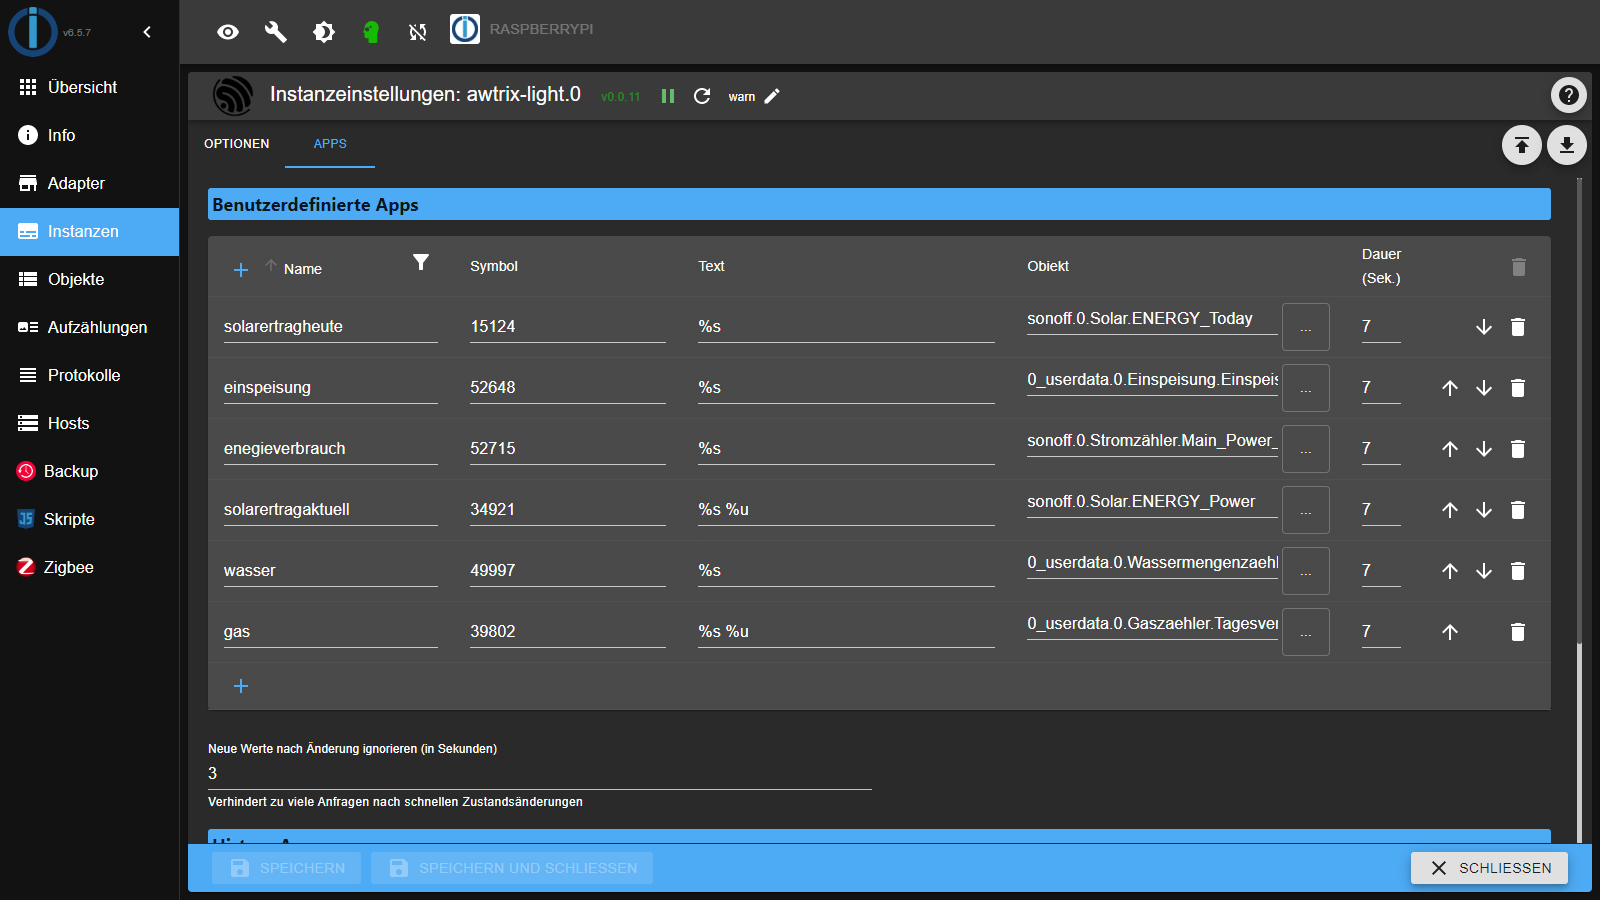Select Instanzen in sidebar

pos(90,231)
